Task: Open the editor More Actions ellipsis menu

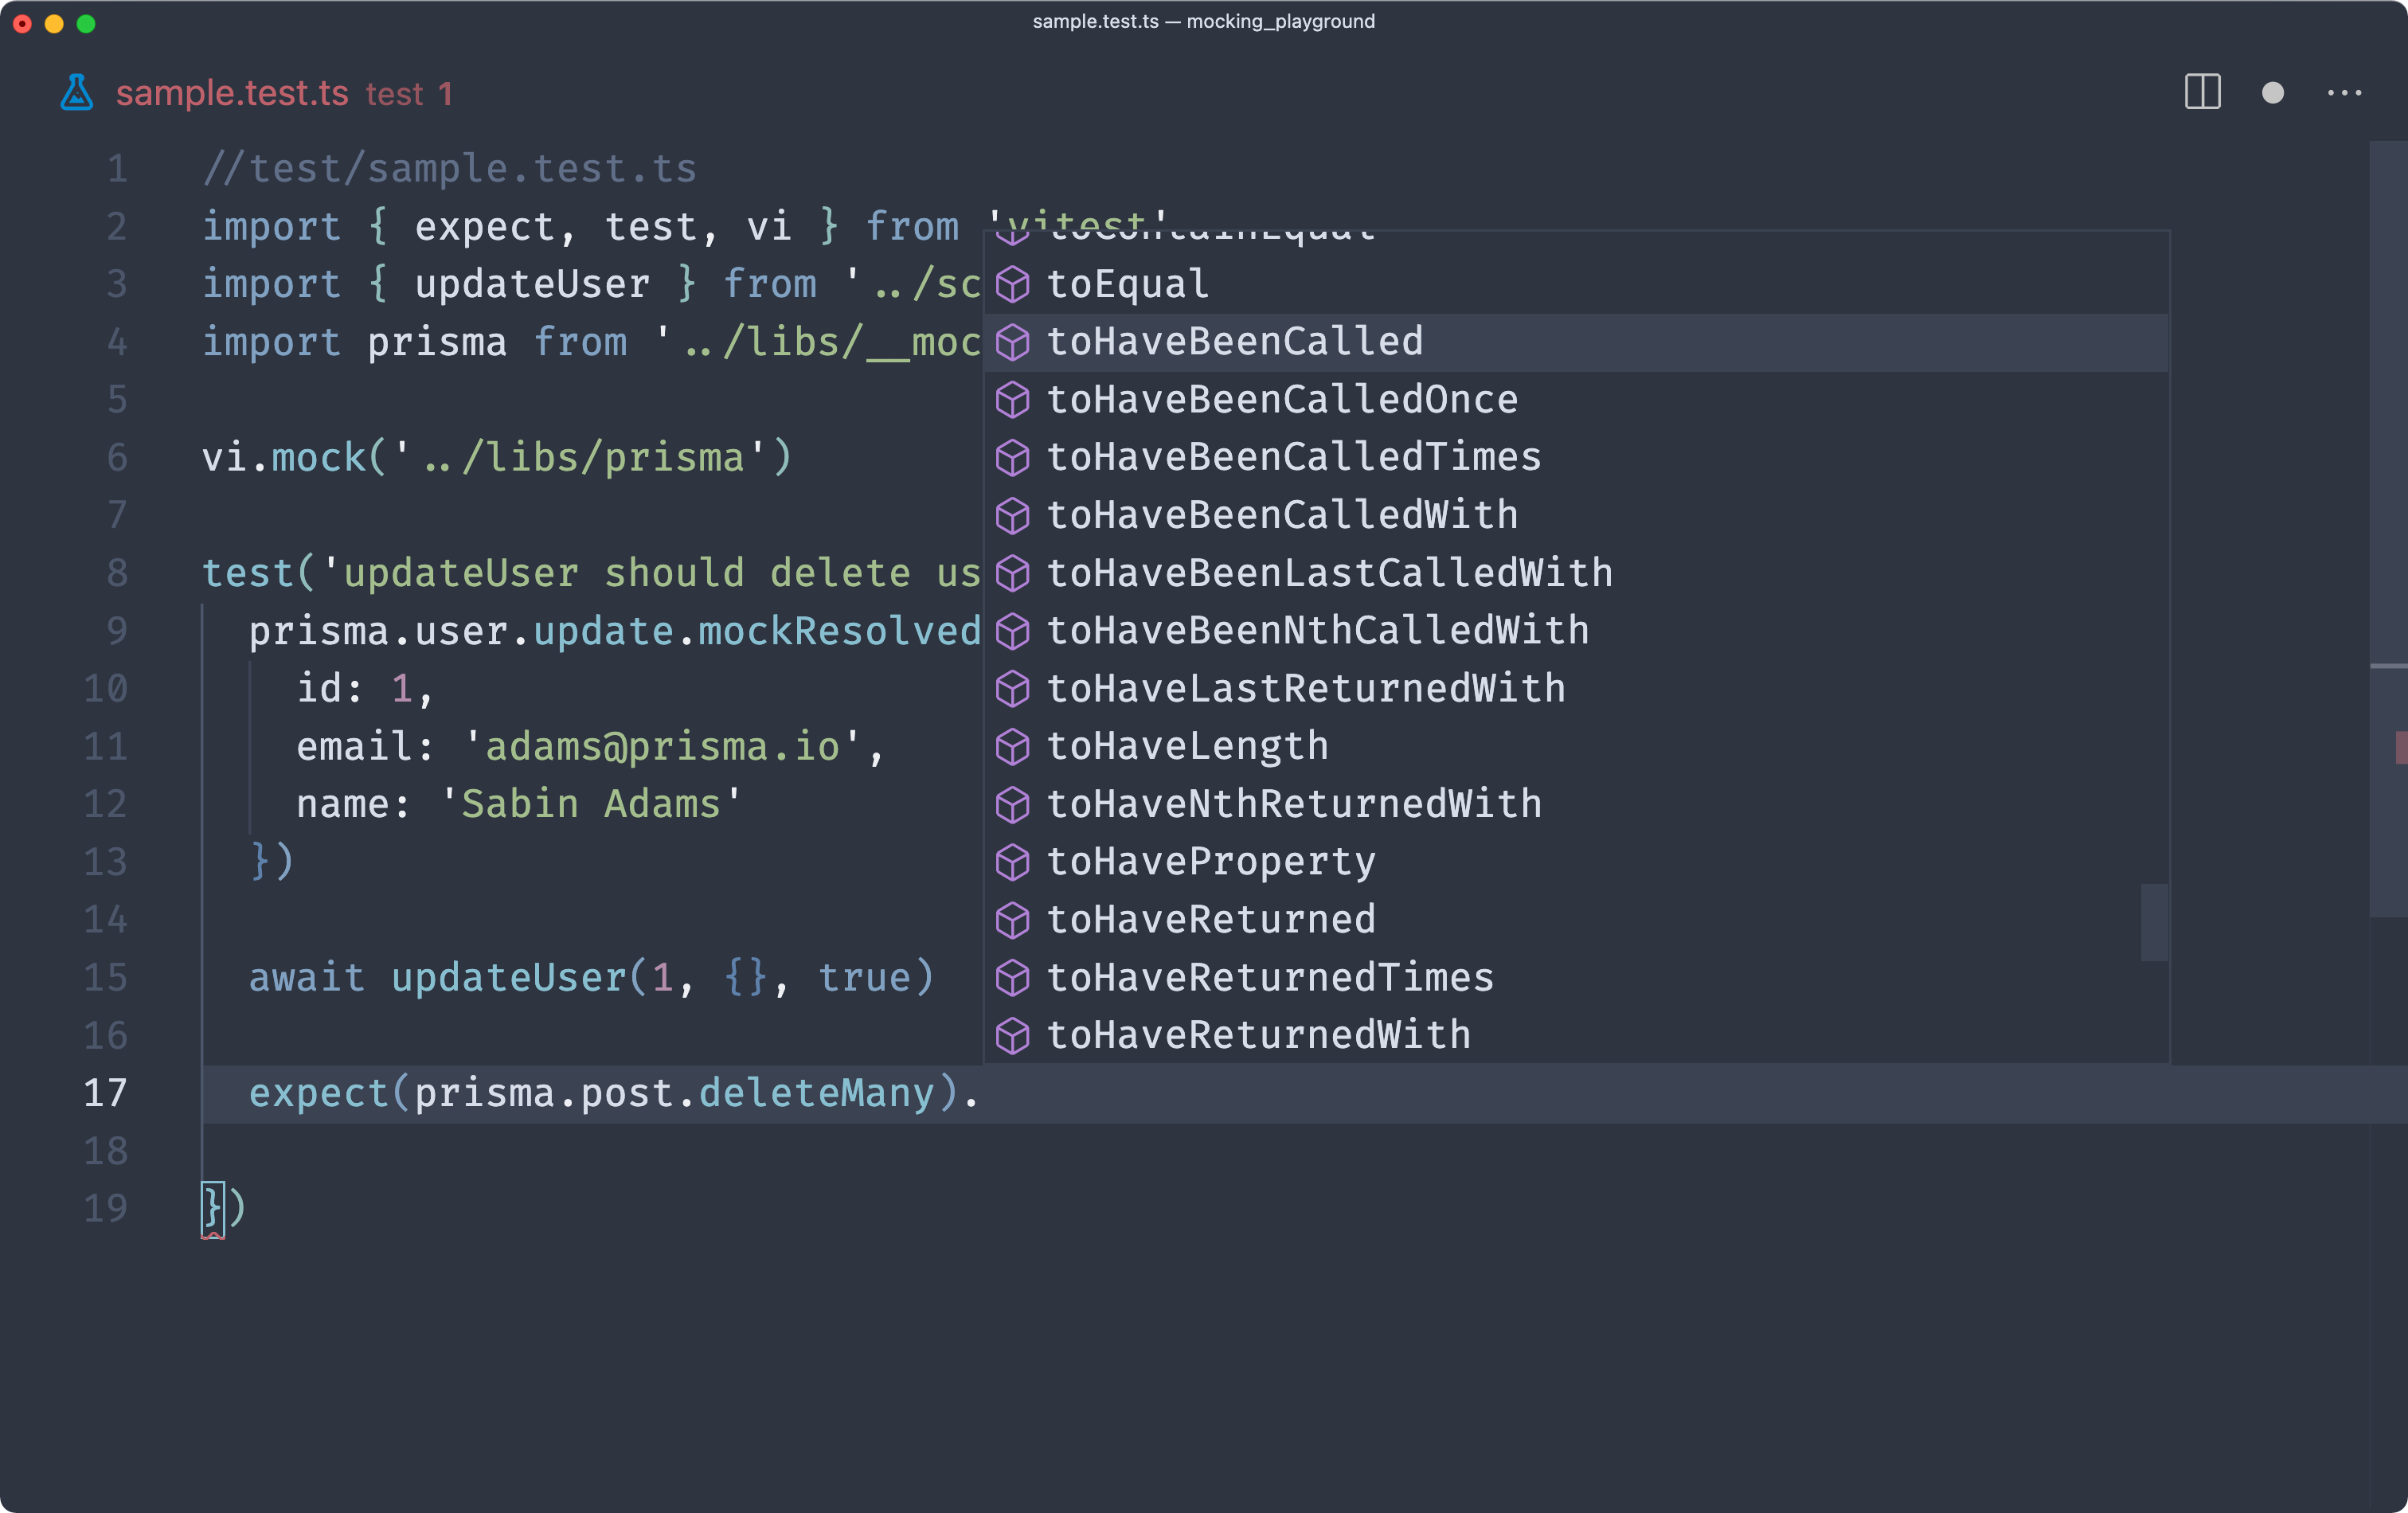Action: click(x=2344, y=93)
